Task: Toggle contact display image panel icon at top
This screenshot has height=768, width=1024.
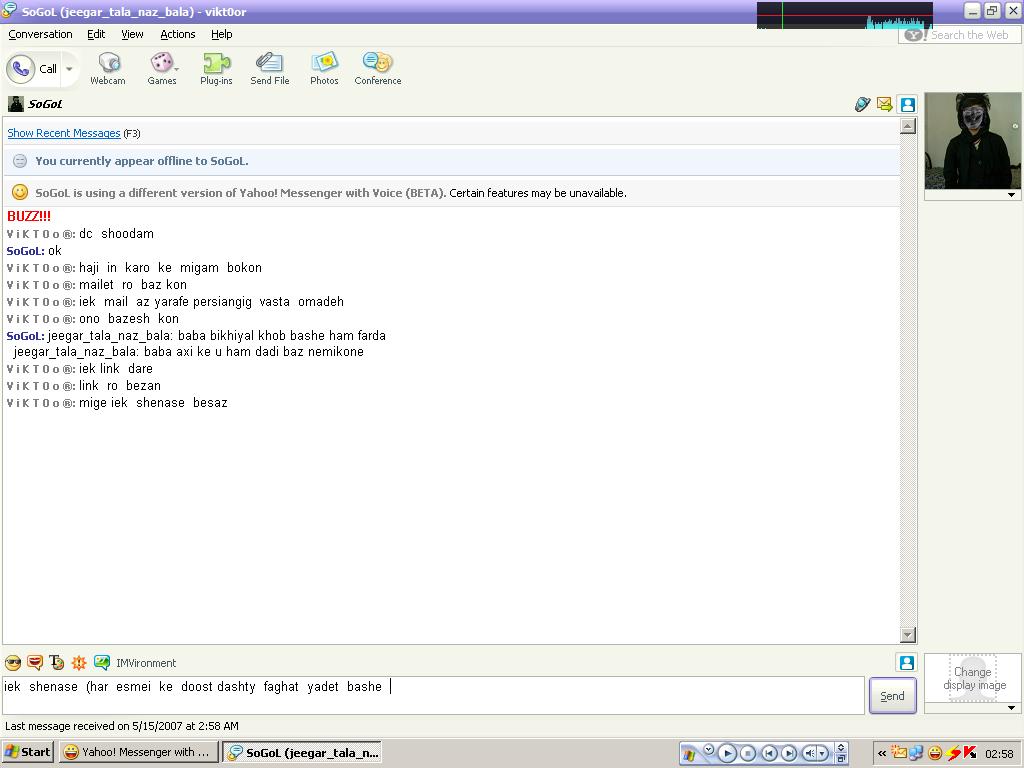Action: (907, 104)
